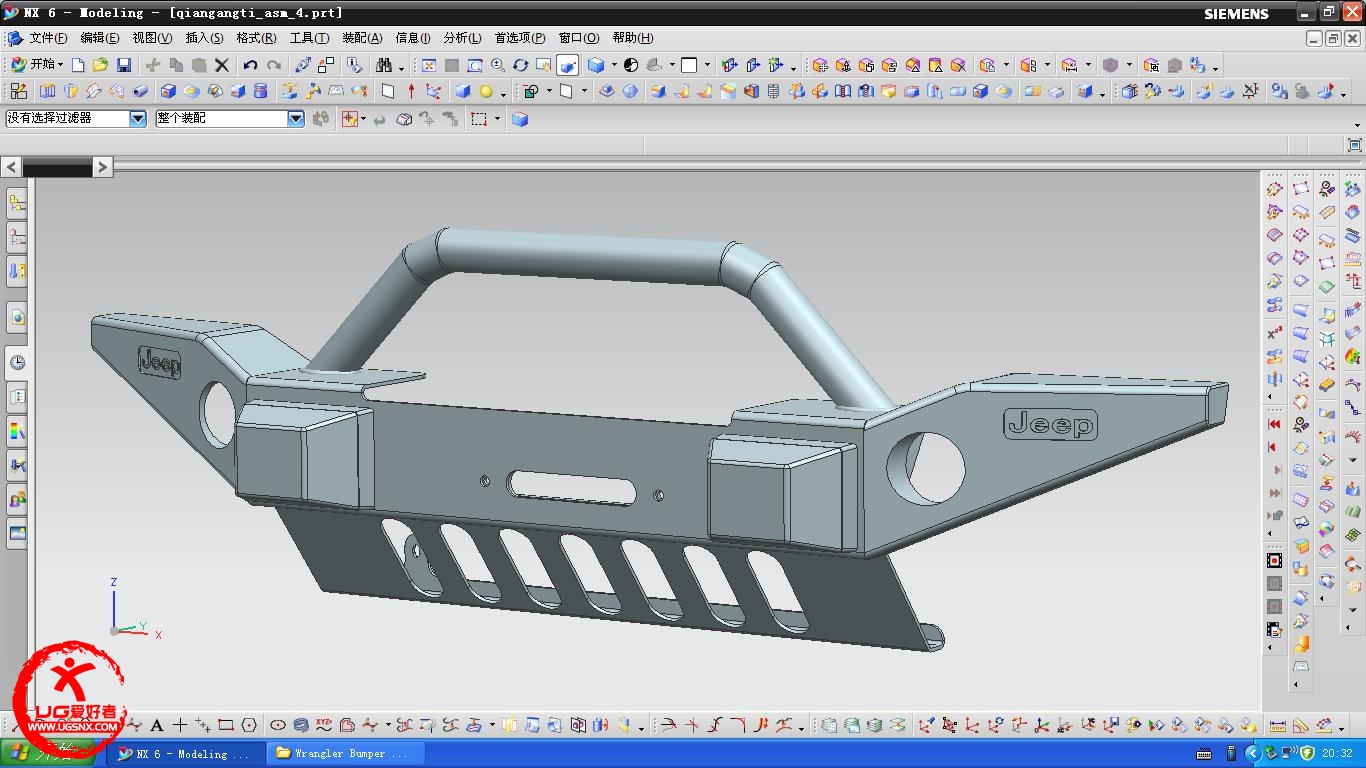The width and height of the screenshot is (1366, 768).
Task: Open the binoculars Command Finder icon
Action: coord(384,65)
